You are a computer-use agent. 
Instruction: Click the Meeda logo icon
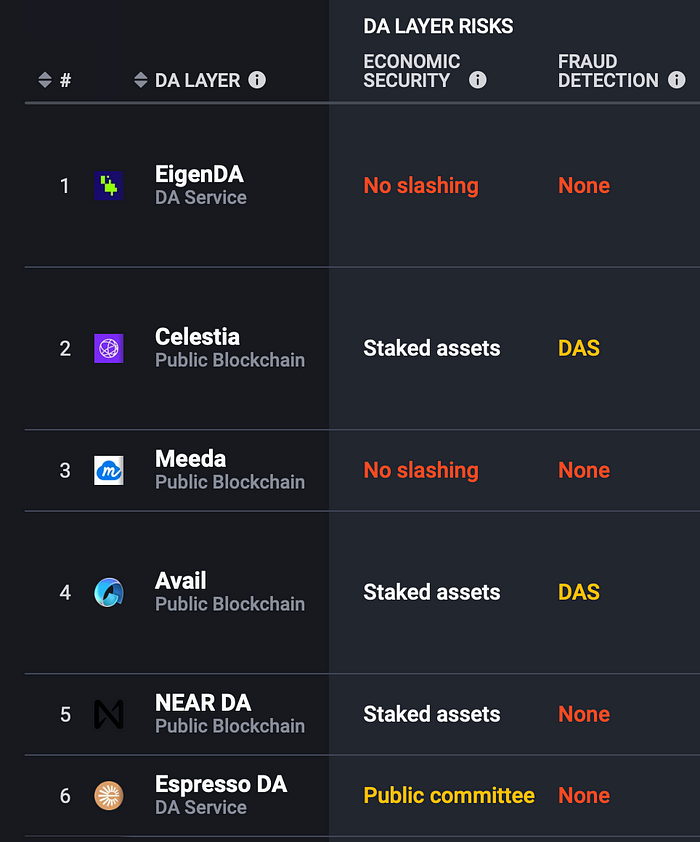[x=108, y=470]
